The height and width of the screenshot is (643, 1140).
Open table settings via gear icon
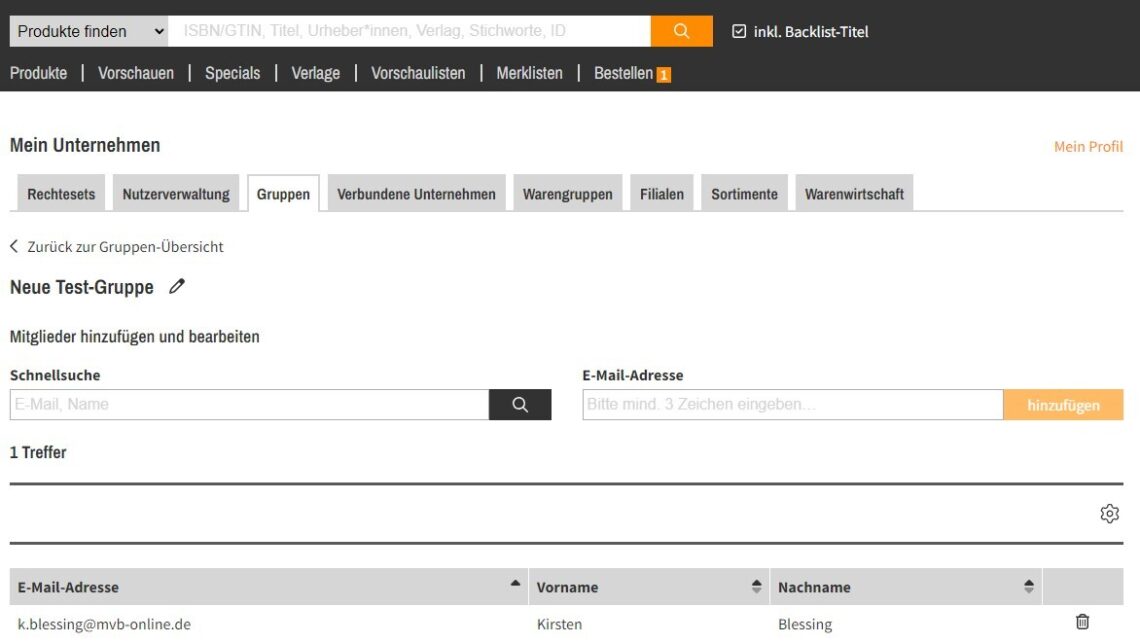[1109, 514]
